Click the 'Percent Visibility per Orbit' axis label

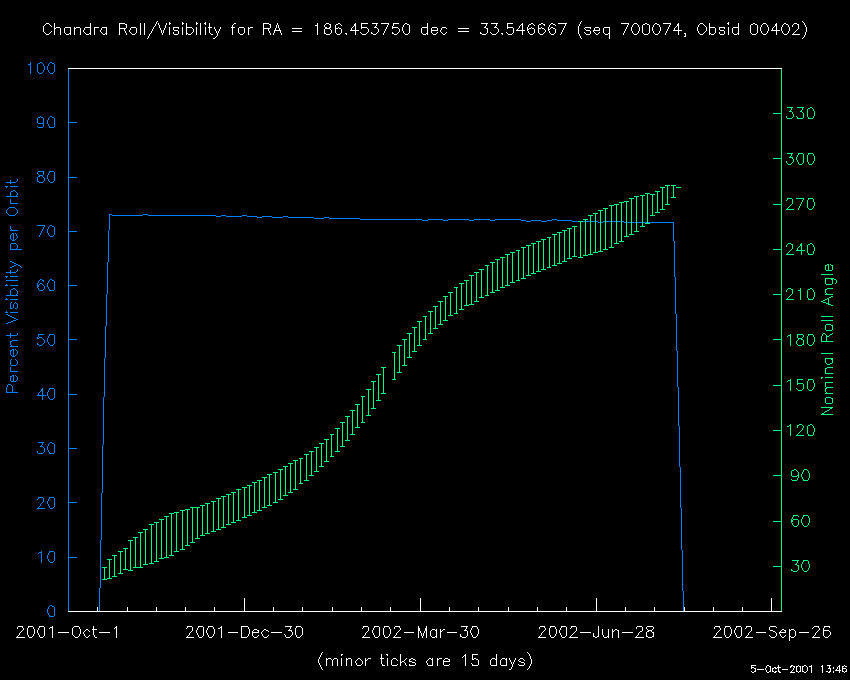point(14,286)
